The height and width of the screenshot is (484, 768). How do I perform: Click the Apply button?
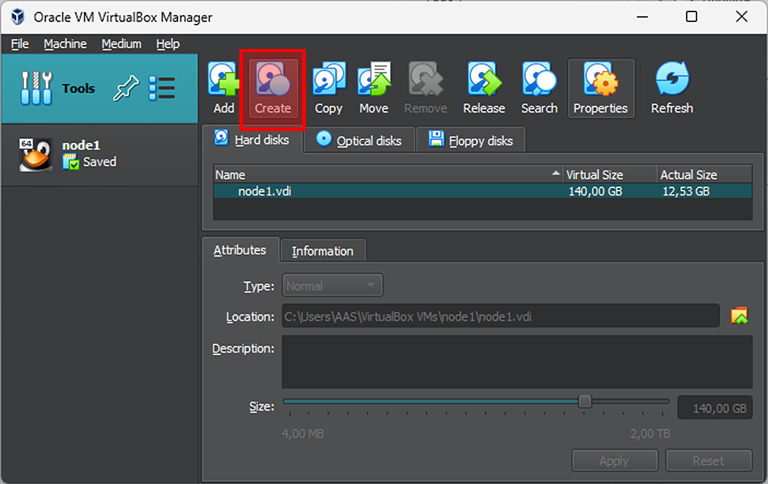(x=614, y=460)
